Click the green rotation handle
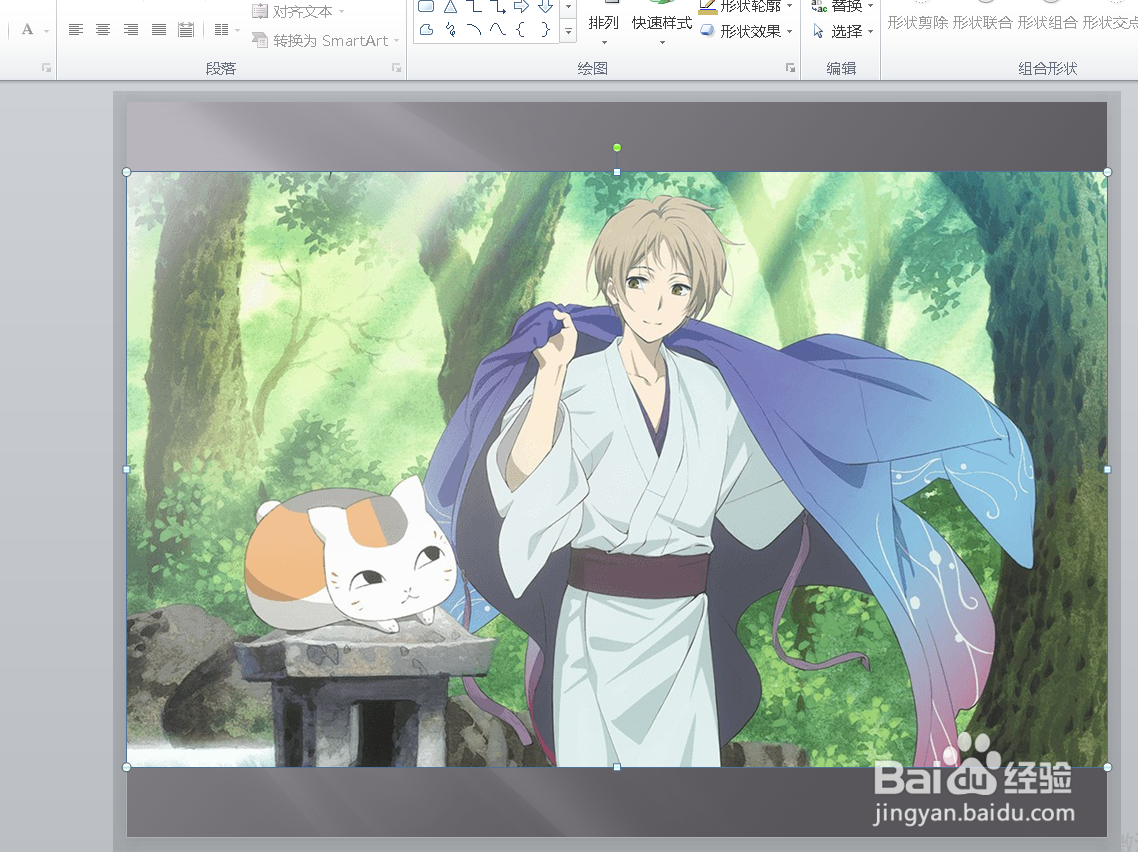Image resolution: width=1138 pixels, height=852 pixels. (617, 148)
